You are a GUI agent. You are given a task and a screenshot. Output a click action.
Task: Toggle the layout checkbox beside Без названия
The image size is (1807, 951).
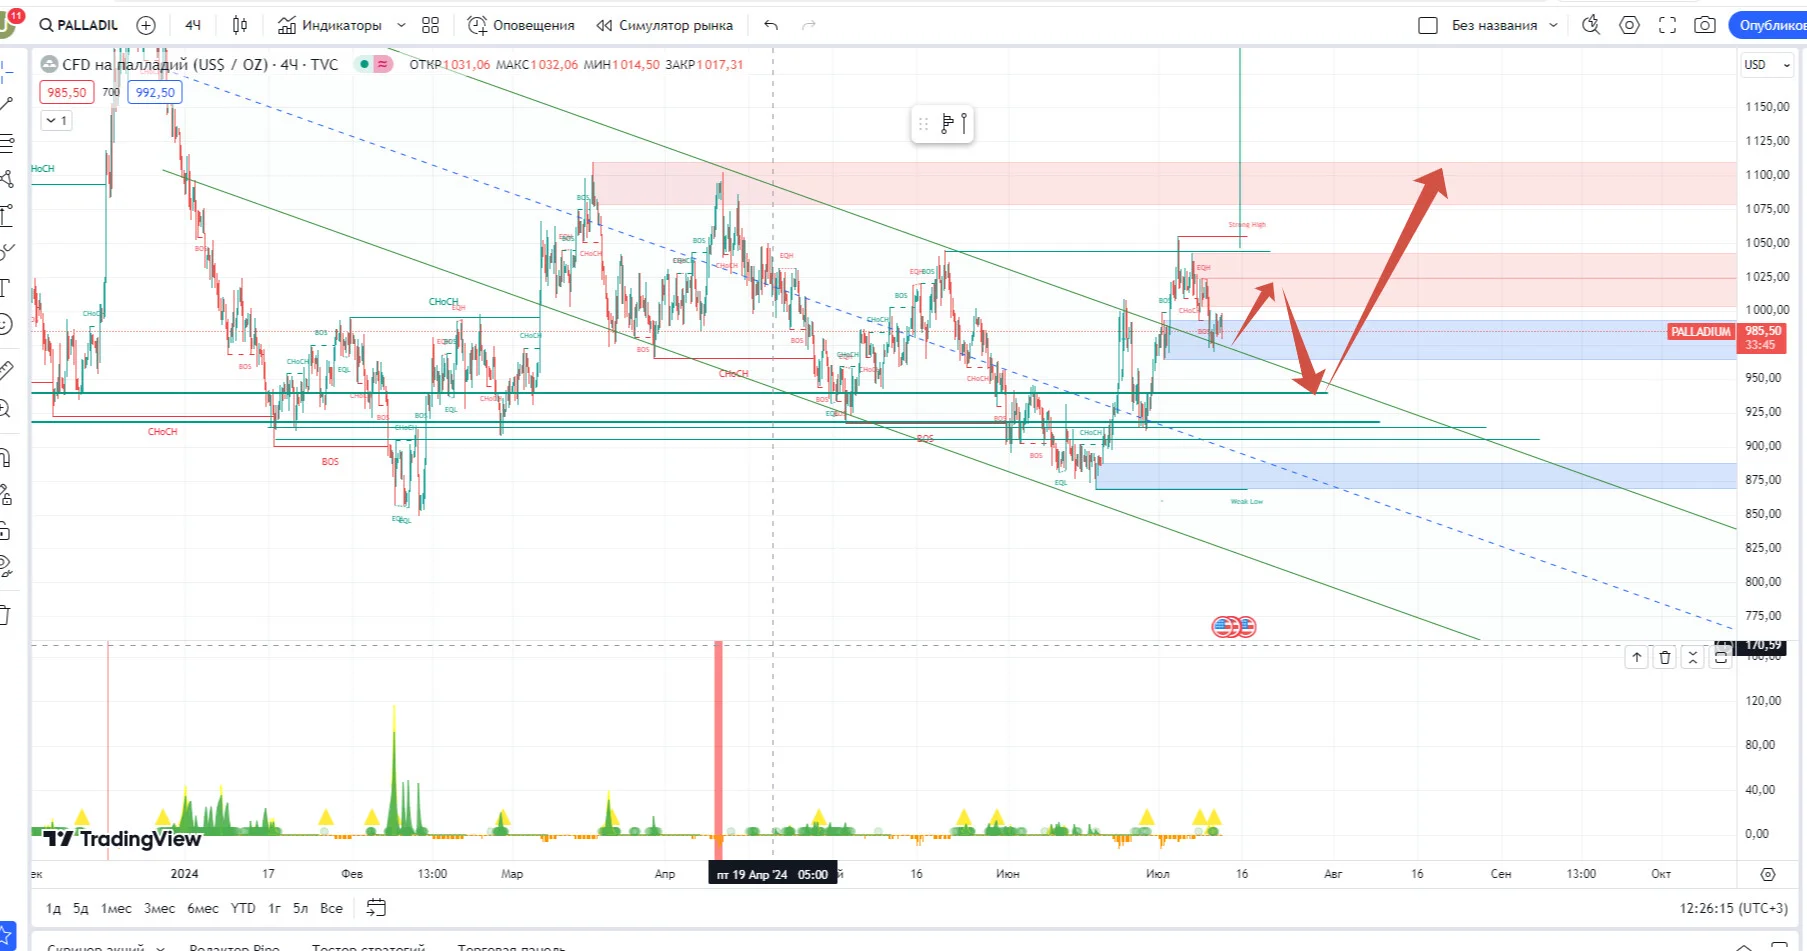click(x=1428, y=25)
